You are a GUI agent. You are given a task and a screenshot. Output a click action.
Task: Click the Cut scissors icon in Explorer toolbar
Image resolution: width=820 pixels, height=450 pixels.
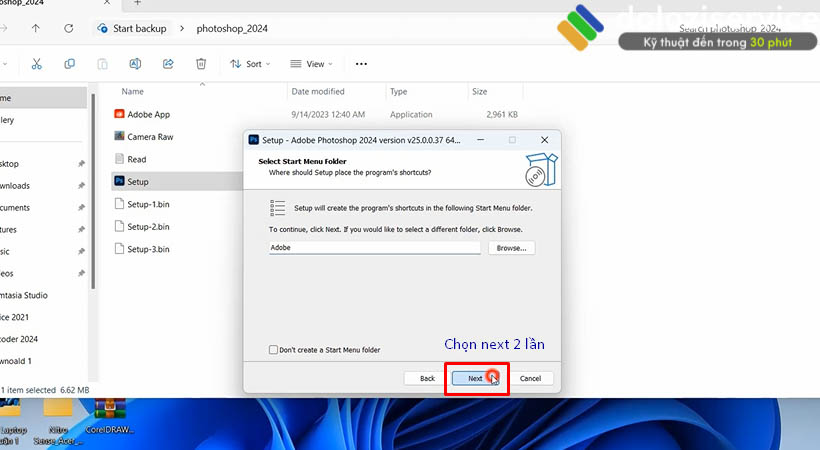pyautogui.click(x=36, y=64)
